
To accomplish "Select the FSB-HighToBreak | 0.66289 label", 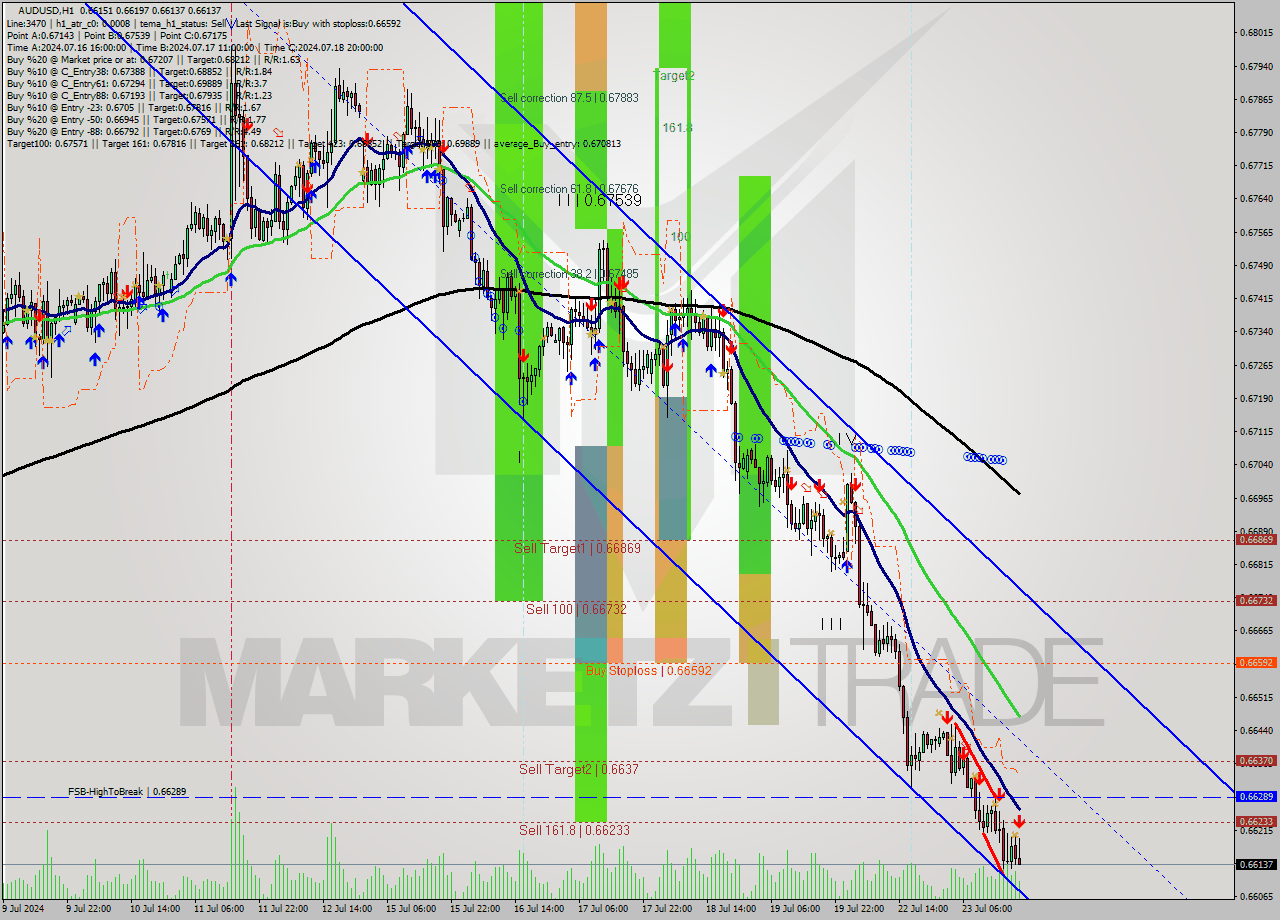I will click(127, 791).
